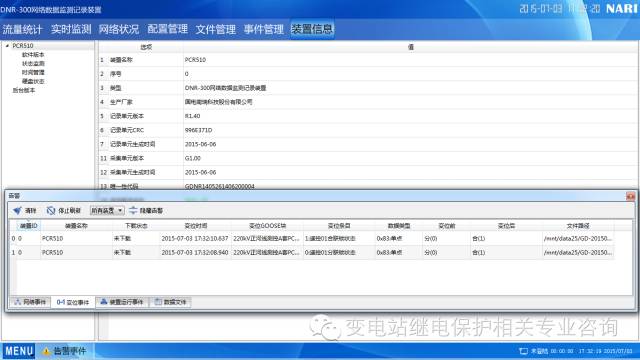Select '2015-06-06' in 记录单元生成时间 row

tap(200, 144)
